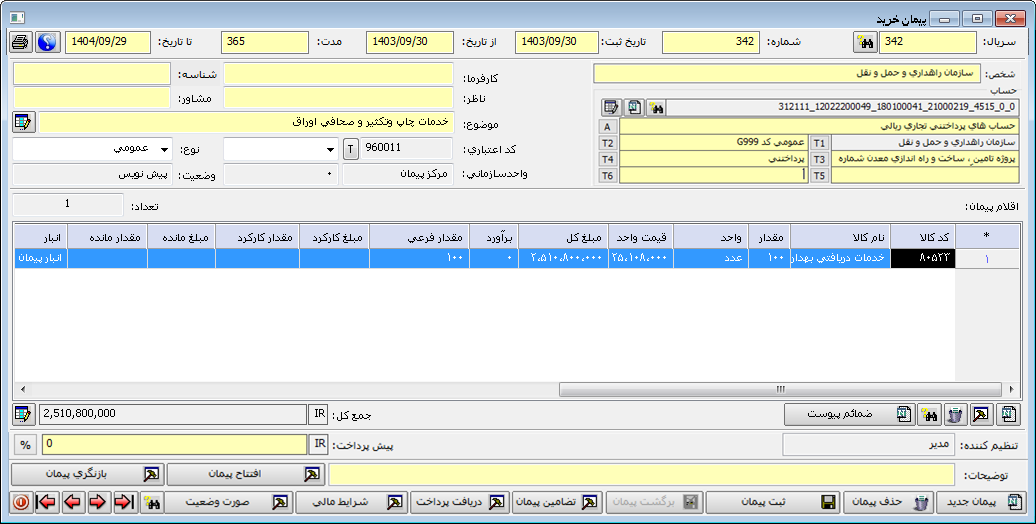
Task: Click the T1 account level button
Action: [x=819, y=143]
